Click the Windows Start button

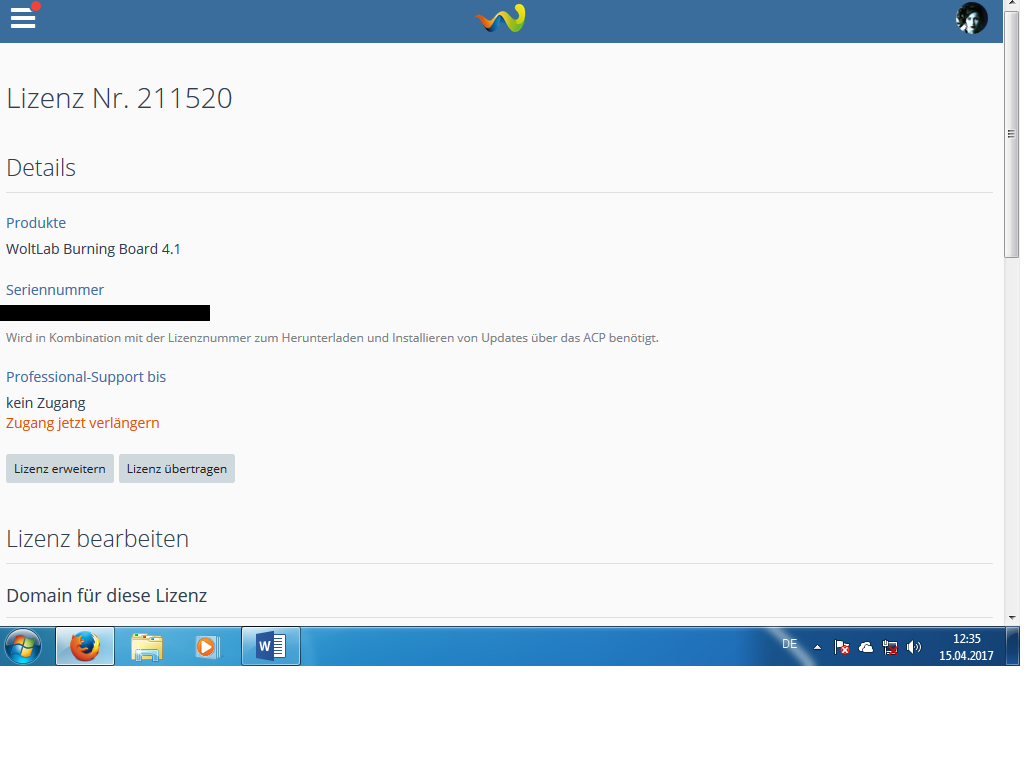pos(22,647)
